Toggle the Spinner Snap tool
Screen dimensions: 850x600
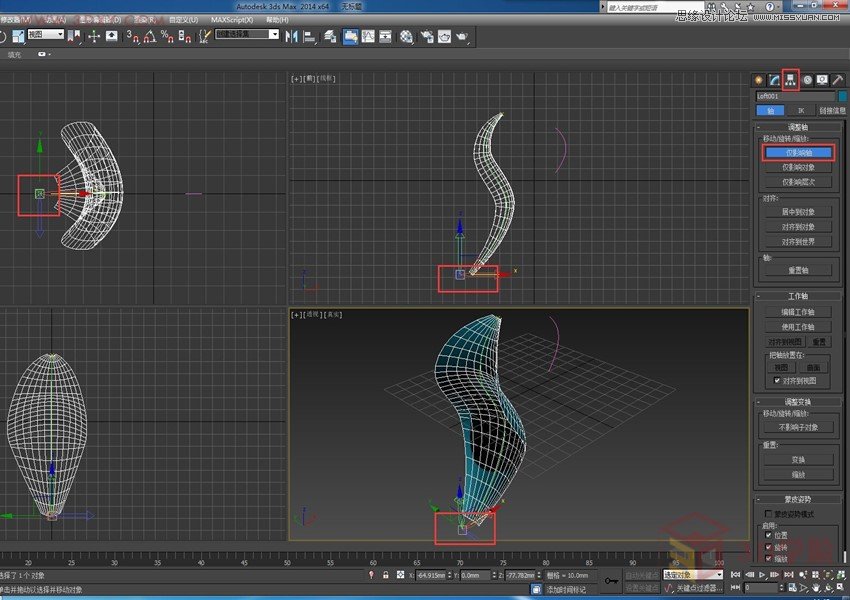pyautogui.click(x=185, y=36)
